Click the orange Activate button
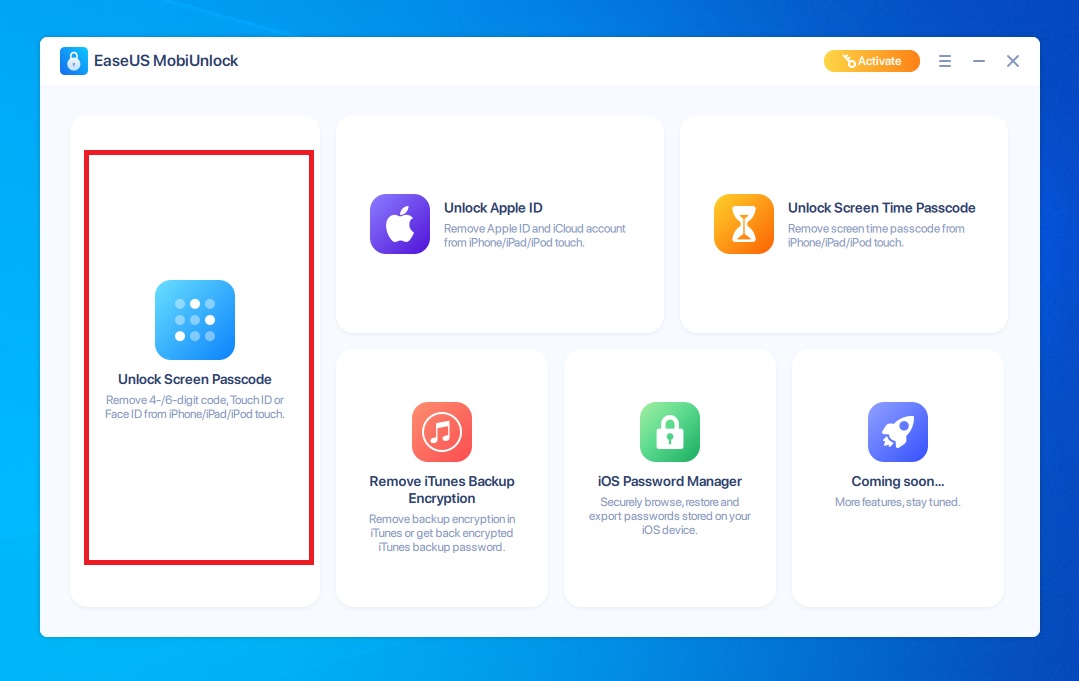Image resolution: width=1079 pixels, height=681 pixels. pyautogui.click(x=872, y=61)
